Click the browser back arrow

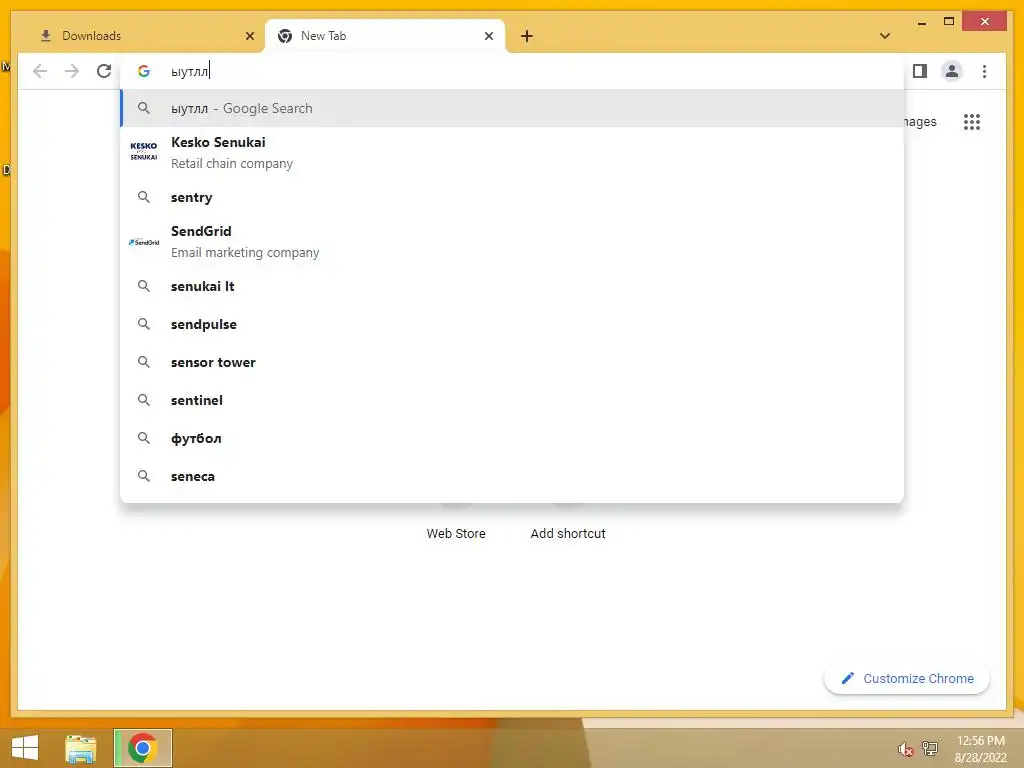pyautogui.click(x=40, y=71)
